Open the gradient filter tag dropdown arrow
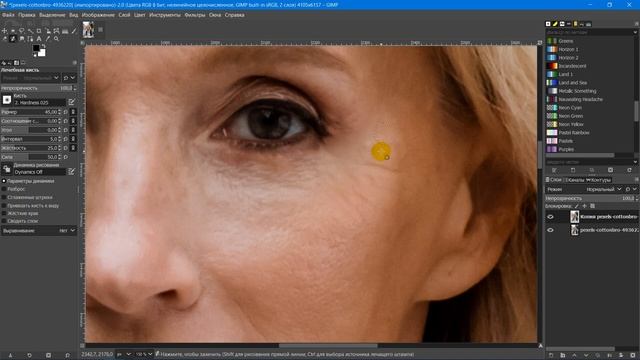Viewport: 640px width, 360px height. tap(635, 32)
